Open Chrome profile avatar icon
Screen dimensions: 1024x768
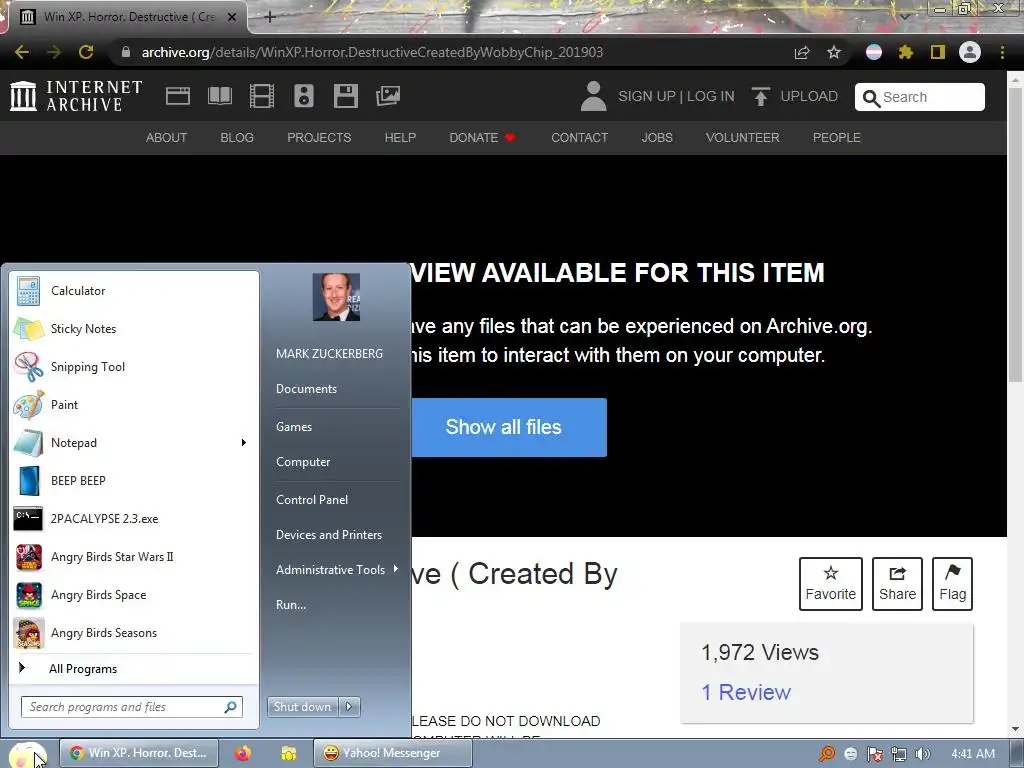[x=970, y=52]
